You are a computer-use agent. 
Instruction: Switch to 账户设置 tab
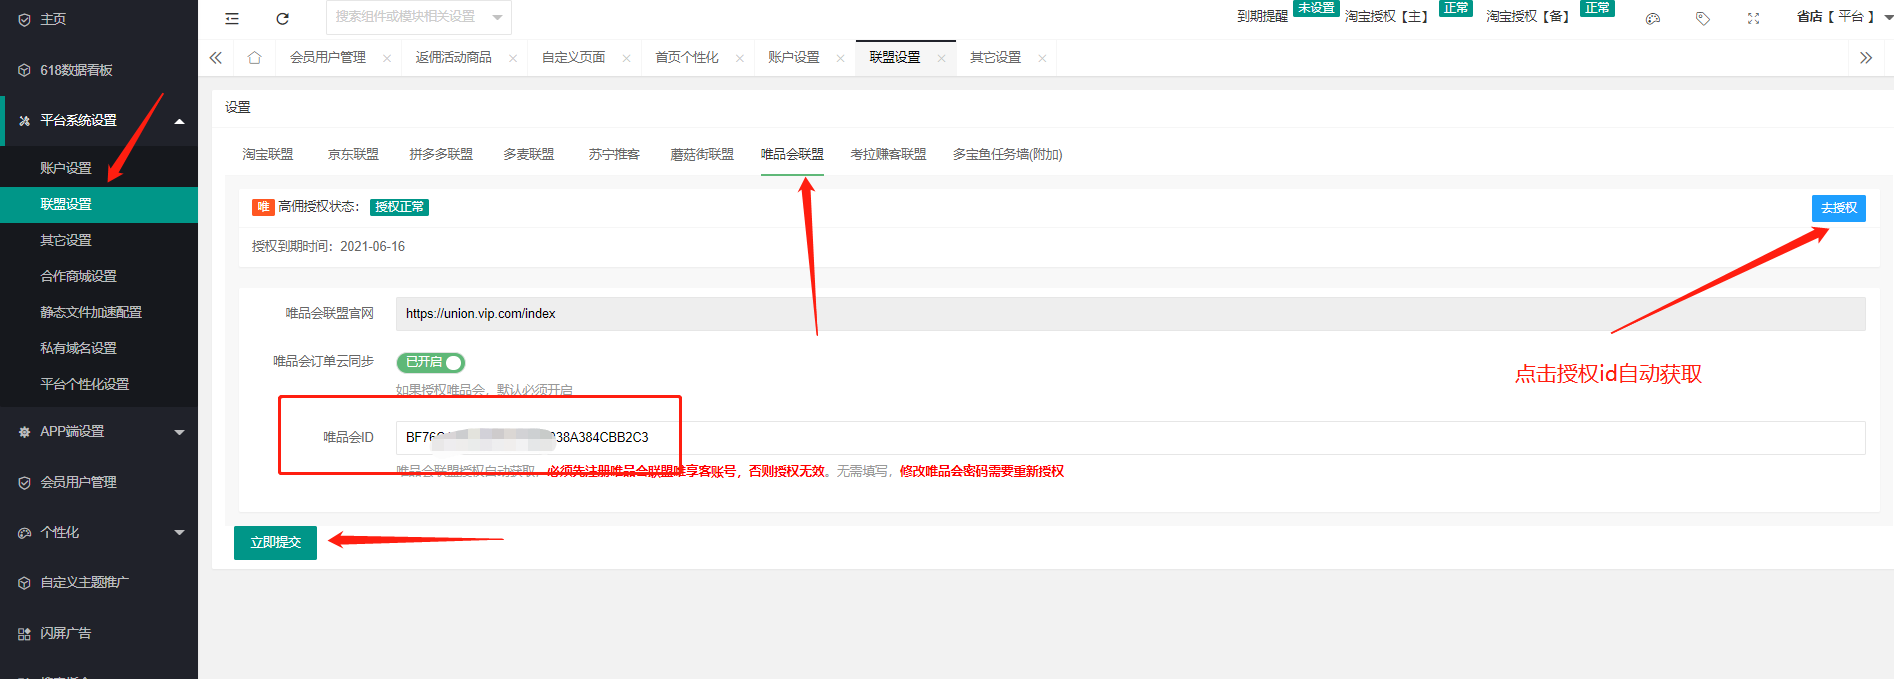794,58
